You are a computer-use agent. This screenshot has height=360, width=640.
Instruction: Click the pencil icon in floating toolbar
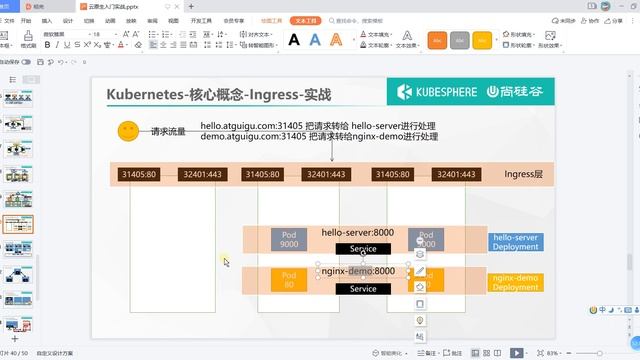[420, 271]
